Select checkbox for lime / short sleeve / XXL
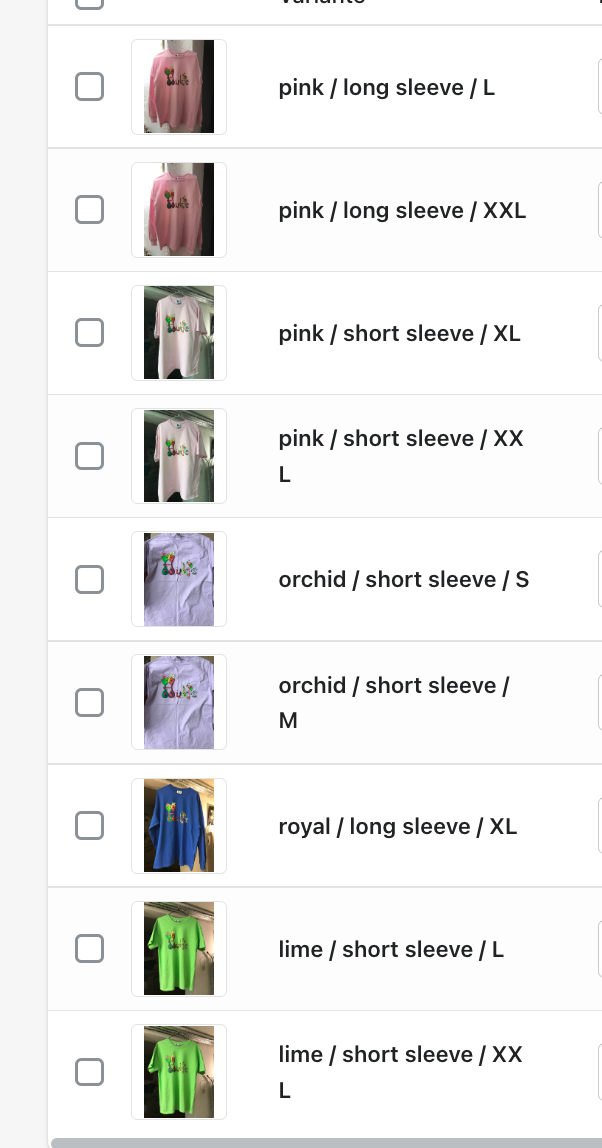This screenshot has width=602, height=1148. (x=90, y=1072)
